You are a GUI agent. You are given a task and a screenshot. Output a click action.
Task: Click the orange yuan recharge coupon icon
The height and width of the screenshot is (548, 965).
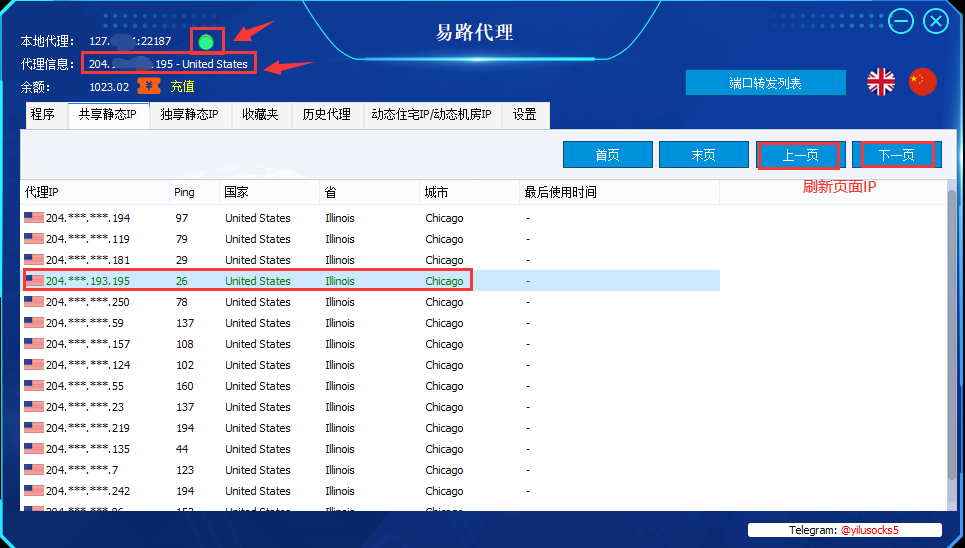click(x=149, y=86)
